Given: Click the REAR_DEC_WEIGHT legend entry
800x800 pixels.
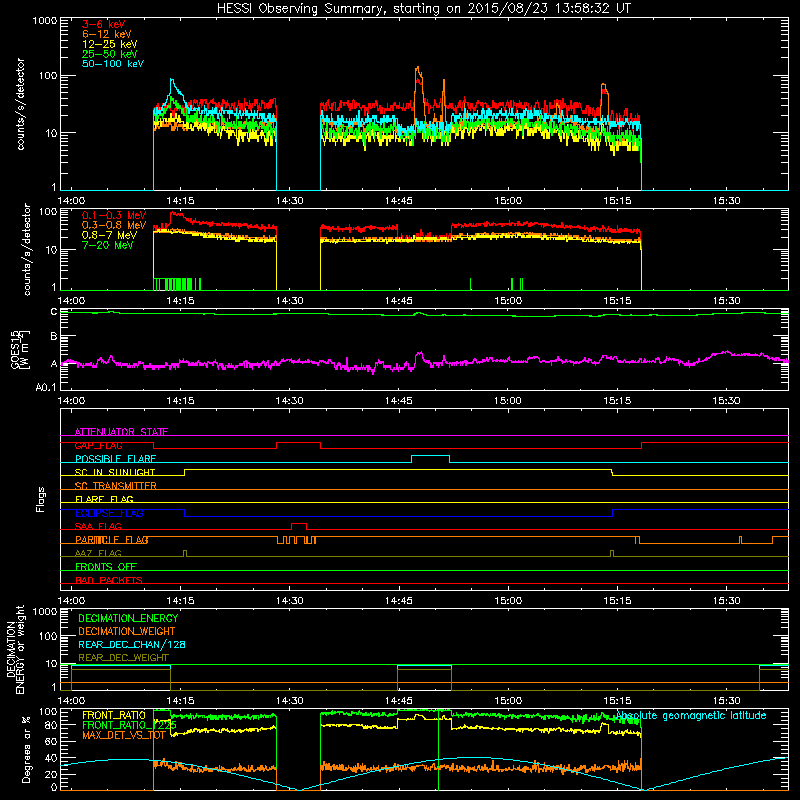Looking at the screenshot, I should [x=123, y=658].
